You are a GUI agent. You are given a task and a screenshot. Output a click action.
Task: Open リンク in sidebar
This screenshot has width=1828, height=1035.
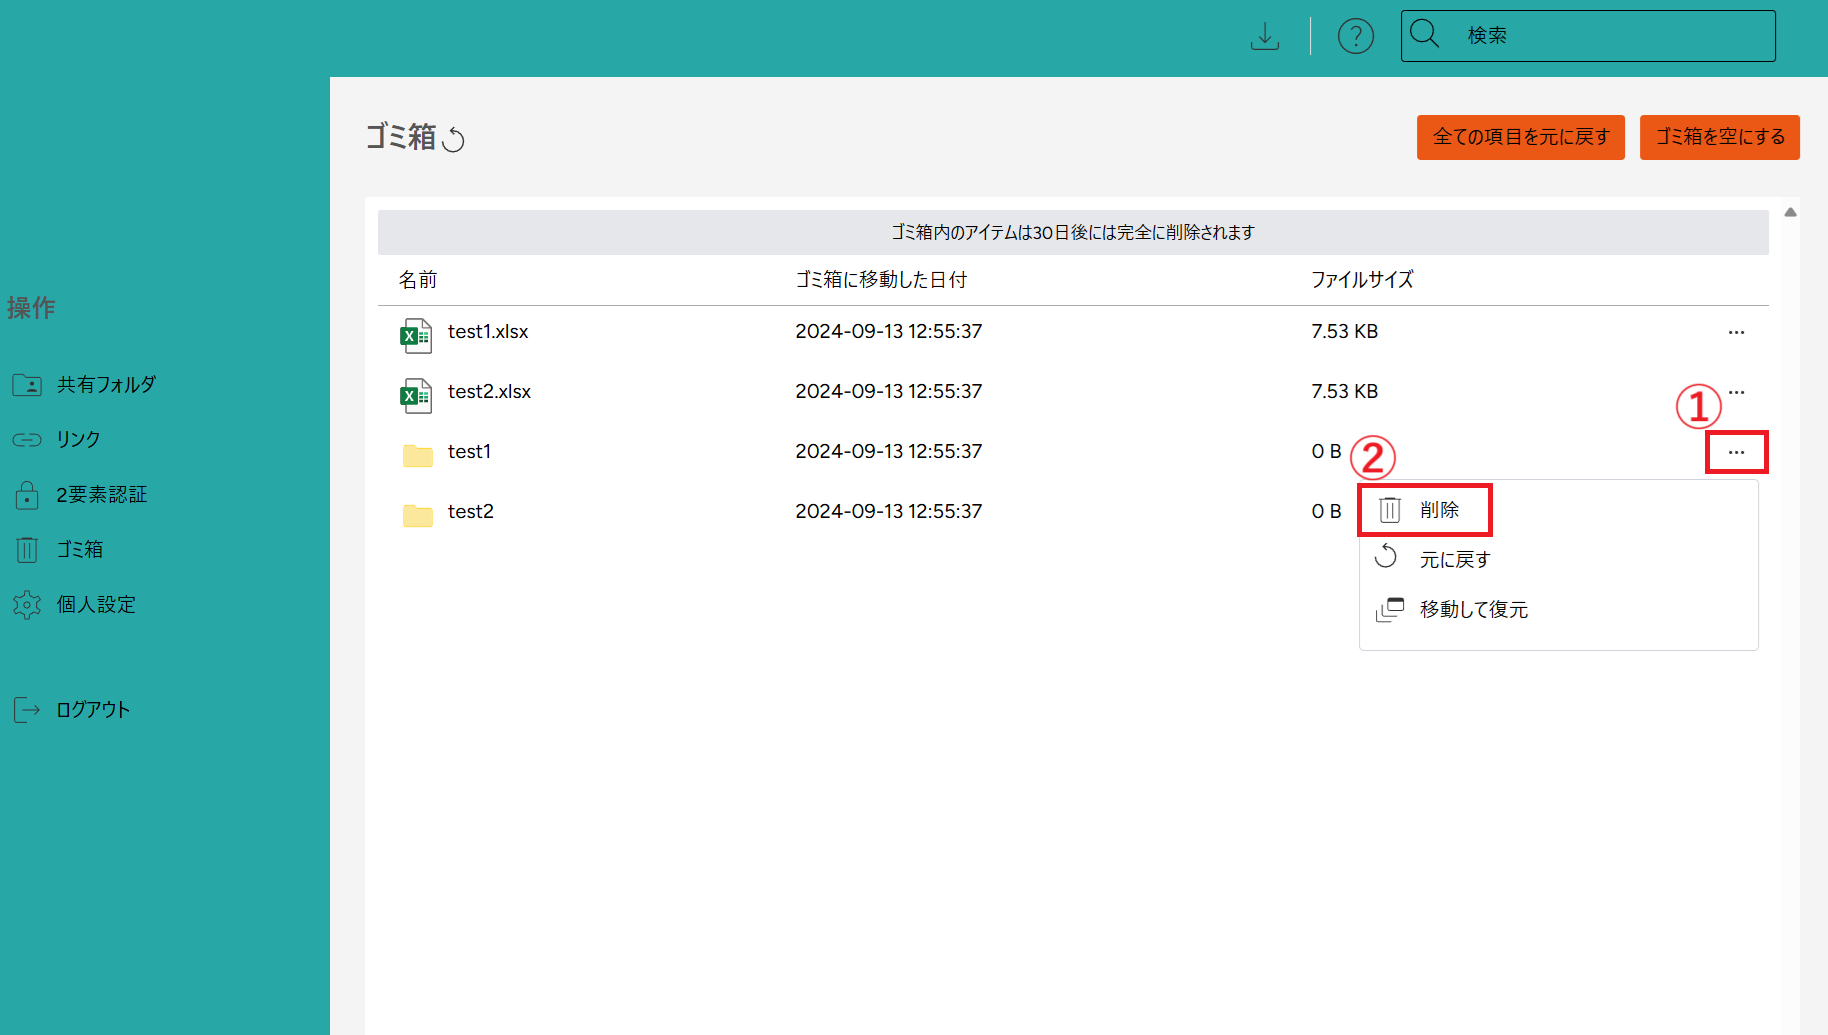(78, 440)
